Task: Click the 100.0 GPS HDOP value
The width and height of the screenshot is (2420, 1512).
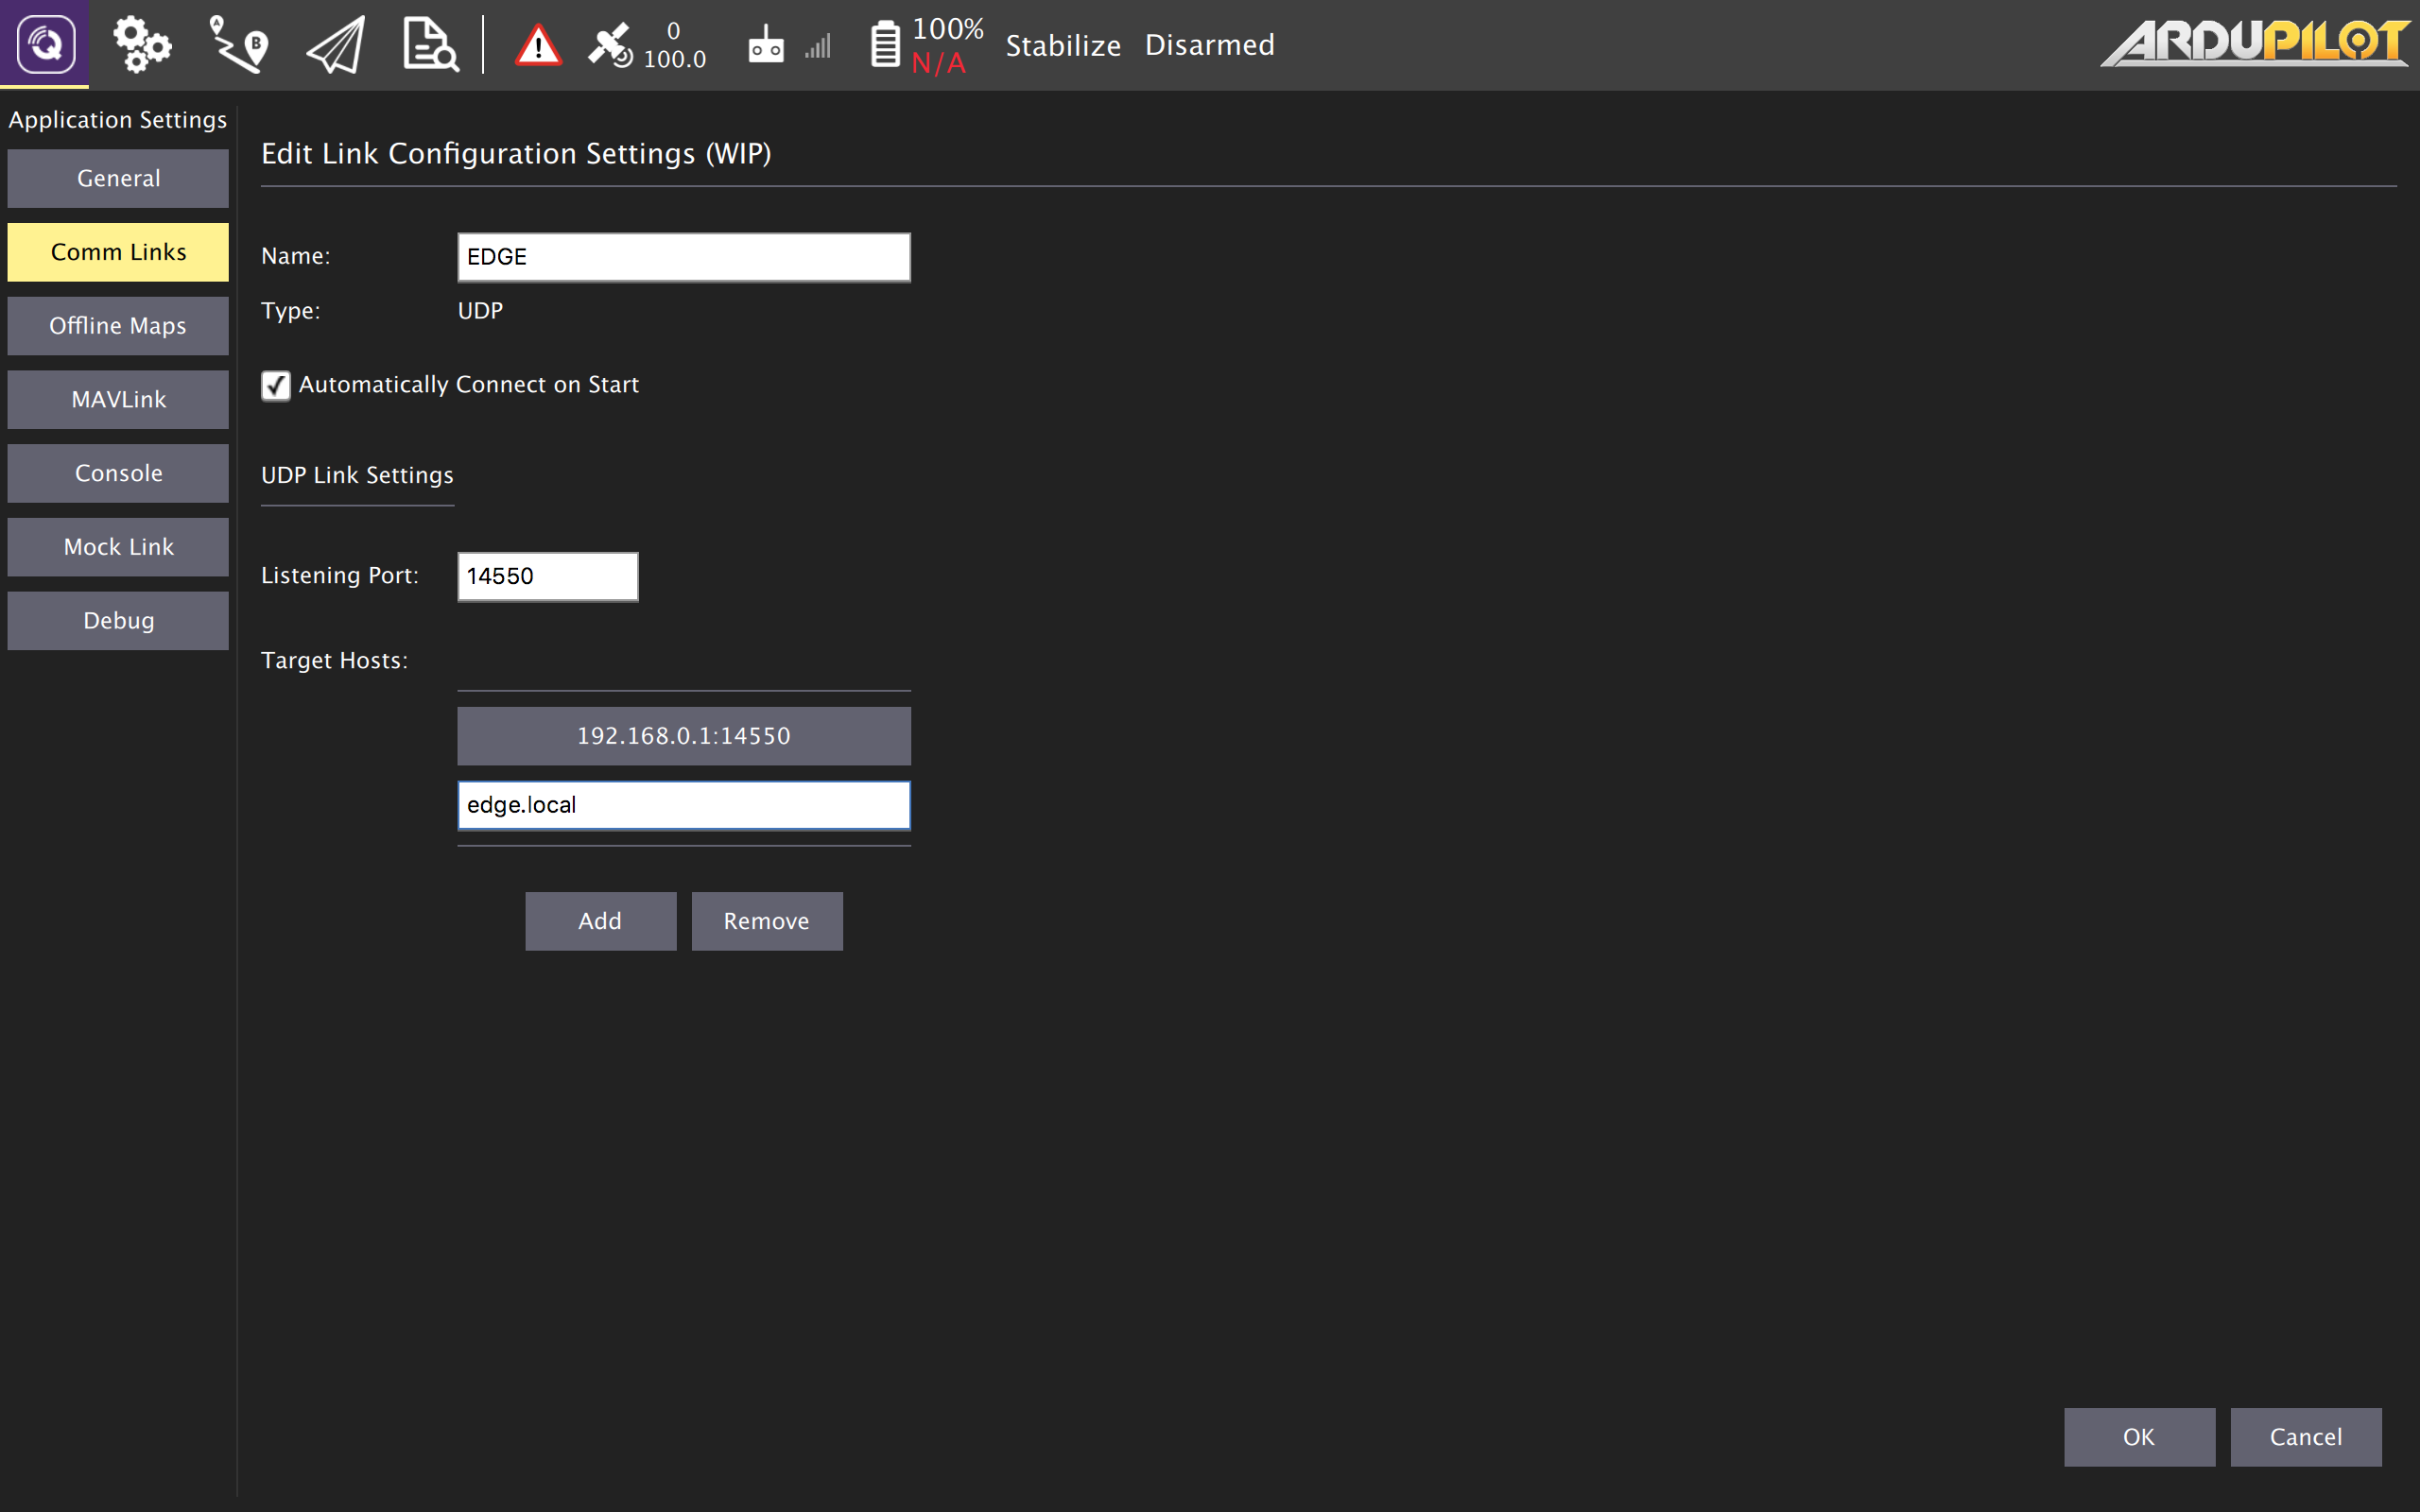Action: click(674, 59)
